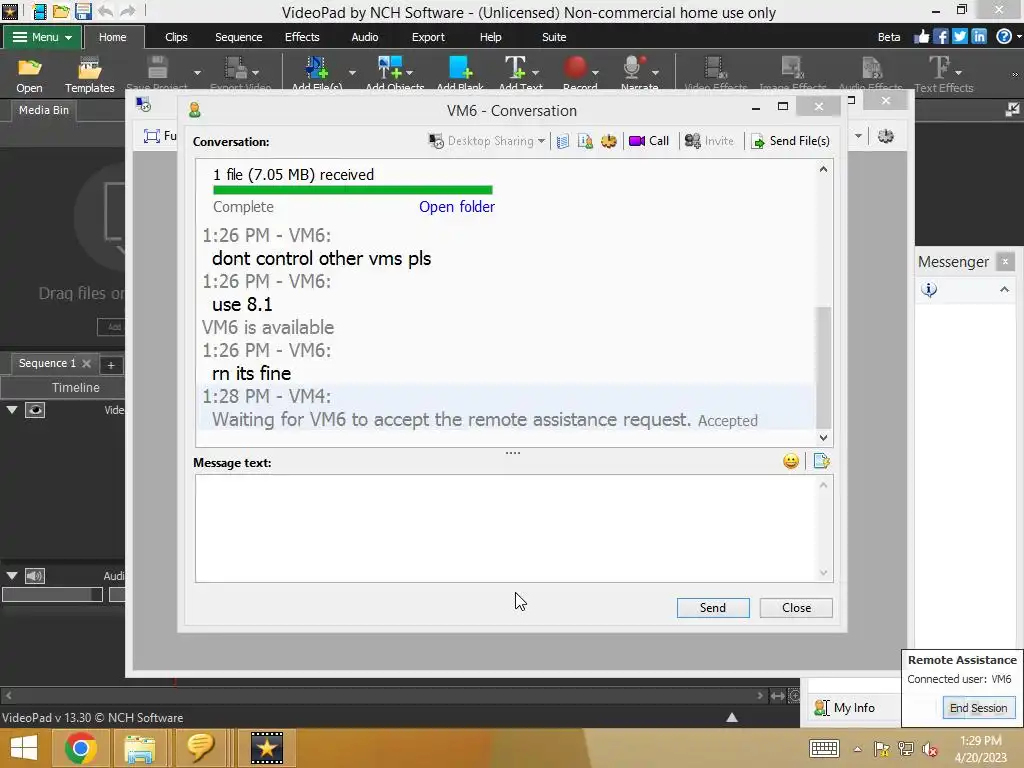Open the Templates tool
Image resolution: width=1024 pixels, height=768 pixels.
(x=89, y=74)
